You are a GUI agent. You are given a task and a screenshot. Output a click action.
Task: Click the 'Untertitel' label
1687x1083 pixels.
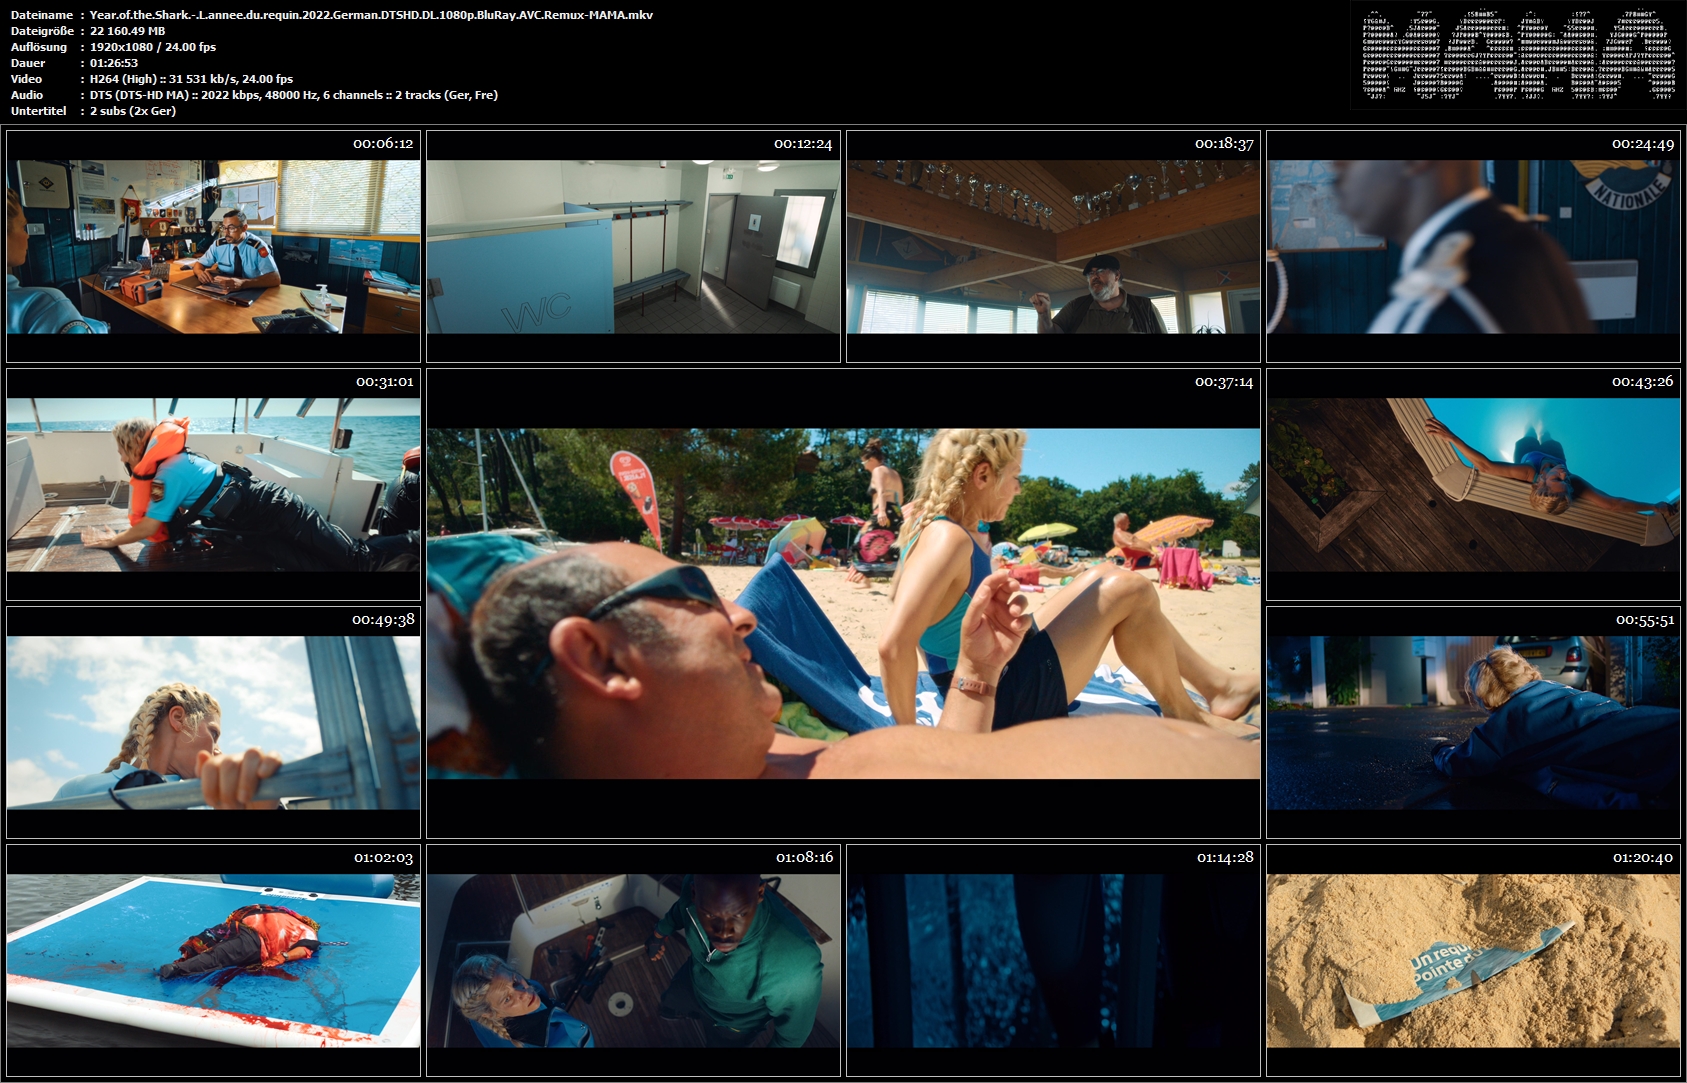point(39,111)
